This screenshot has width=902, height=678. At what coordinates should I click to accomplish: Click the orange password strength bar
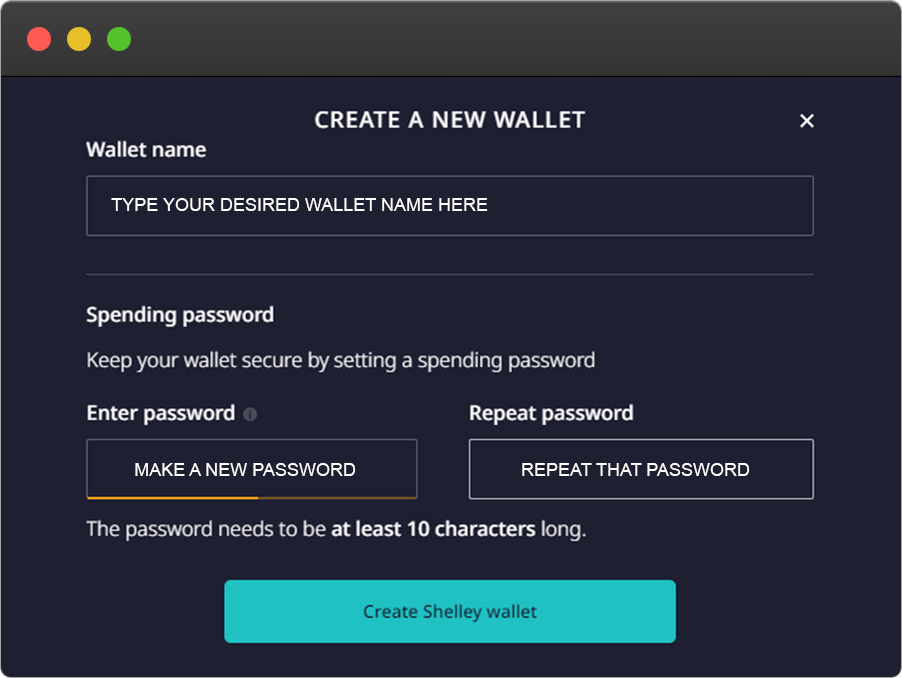click(173, 497)
